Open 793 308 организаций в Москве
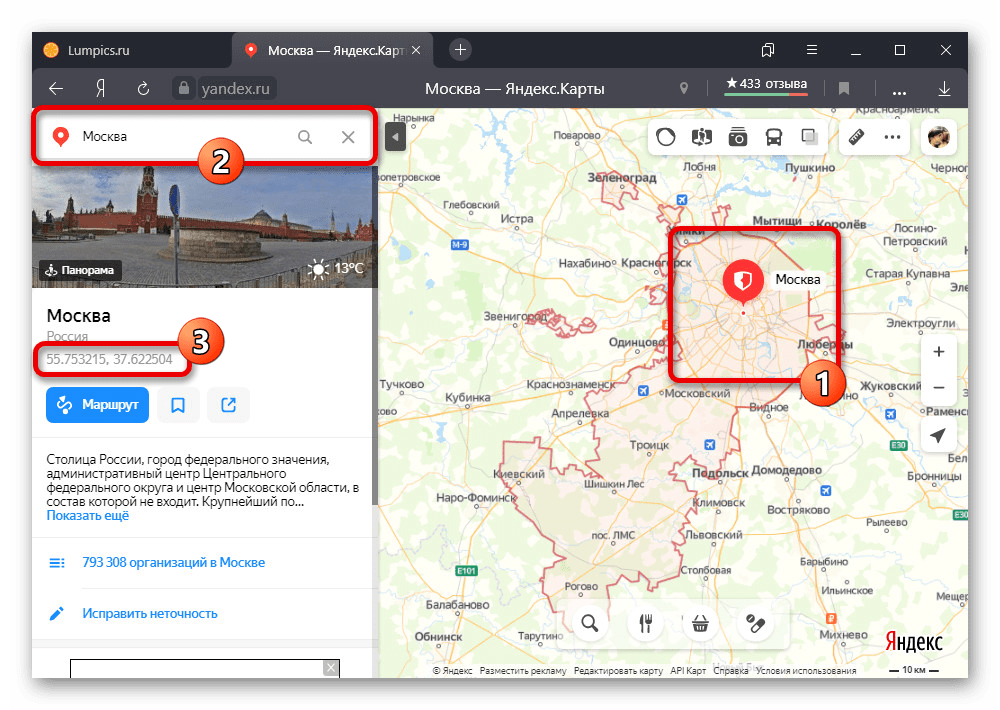Screen dimensions: 1000x710 point(173,562)
